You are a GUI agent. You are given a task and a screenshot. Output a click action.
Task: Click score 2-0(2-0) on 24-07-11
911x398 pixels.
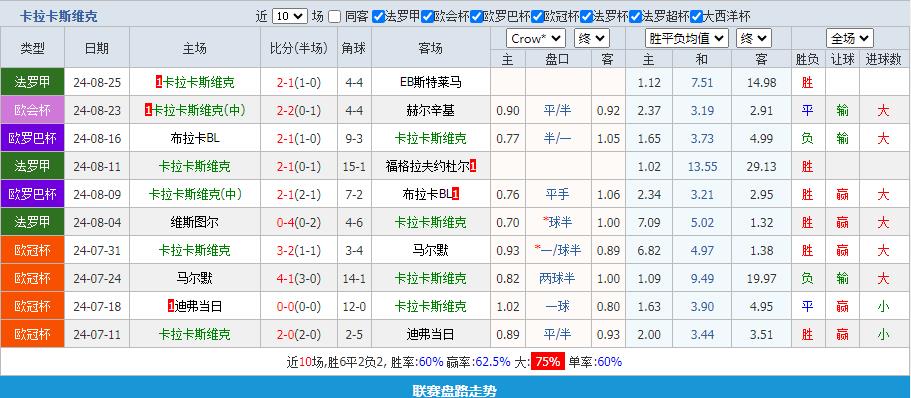point(299,334)
